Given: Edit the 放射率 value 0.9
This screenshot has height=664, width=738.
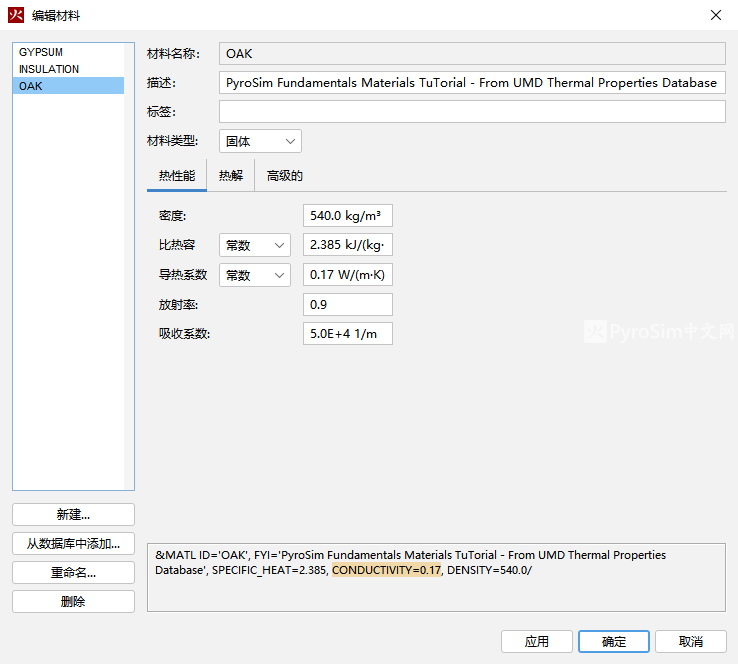Looking at the screenshot, I should pos(348,304).
